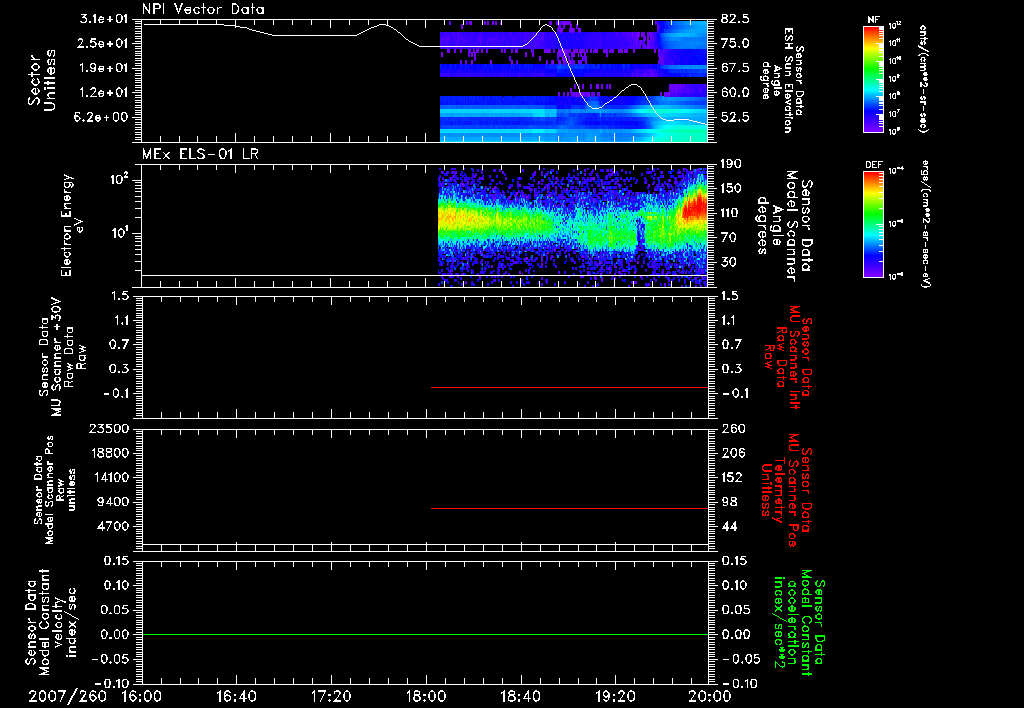The image size is (1024, 708).
Task: Click the 10² electron energy tick
Action: [120, 179]
